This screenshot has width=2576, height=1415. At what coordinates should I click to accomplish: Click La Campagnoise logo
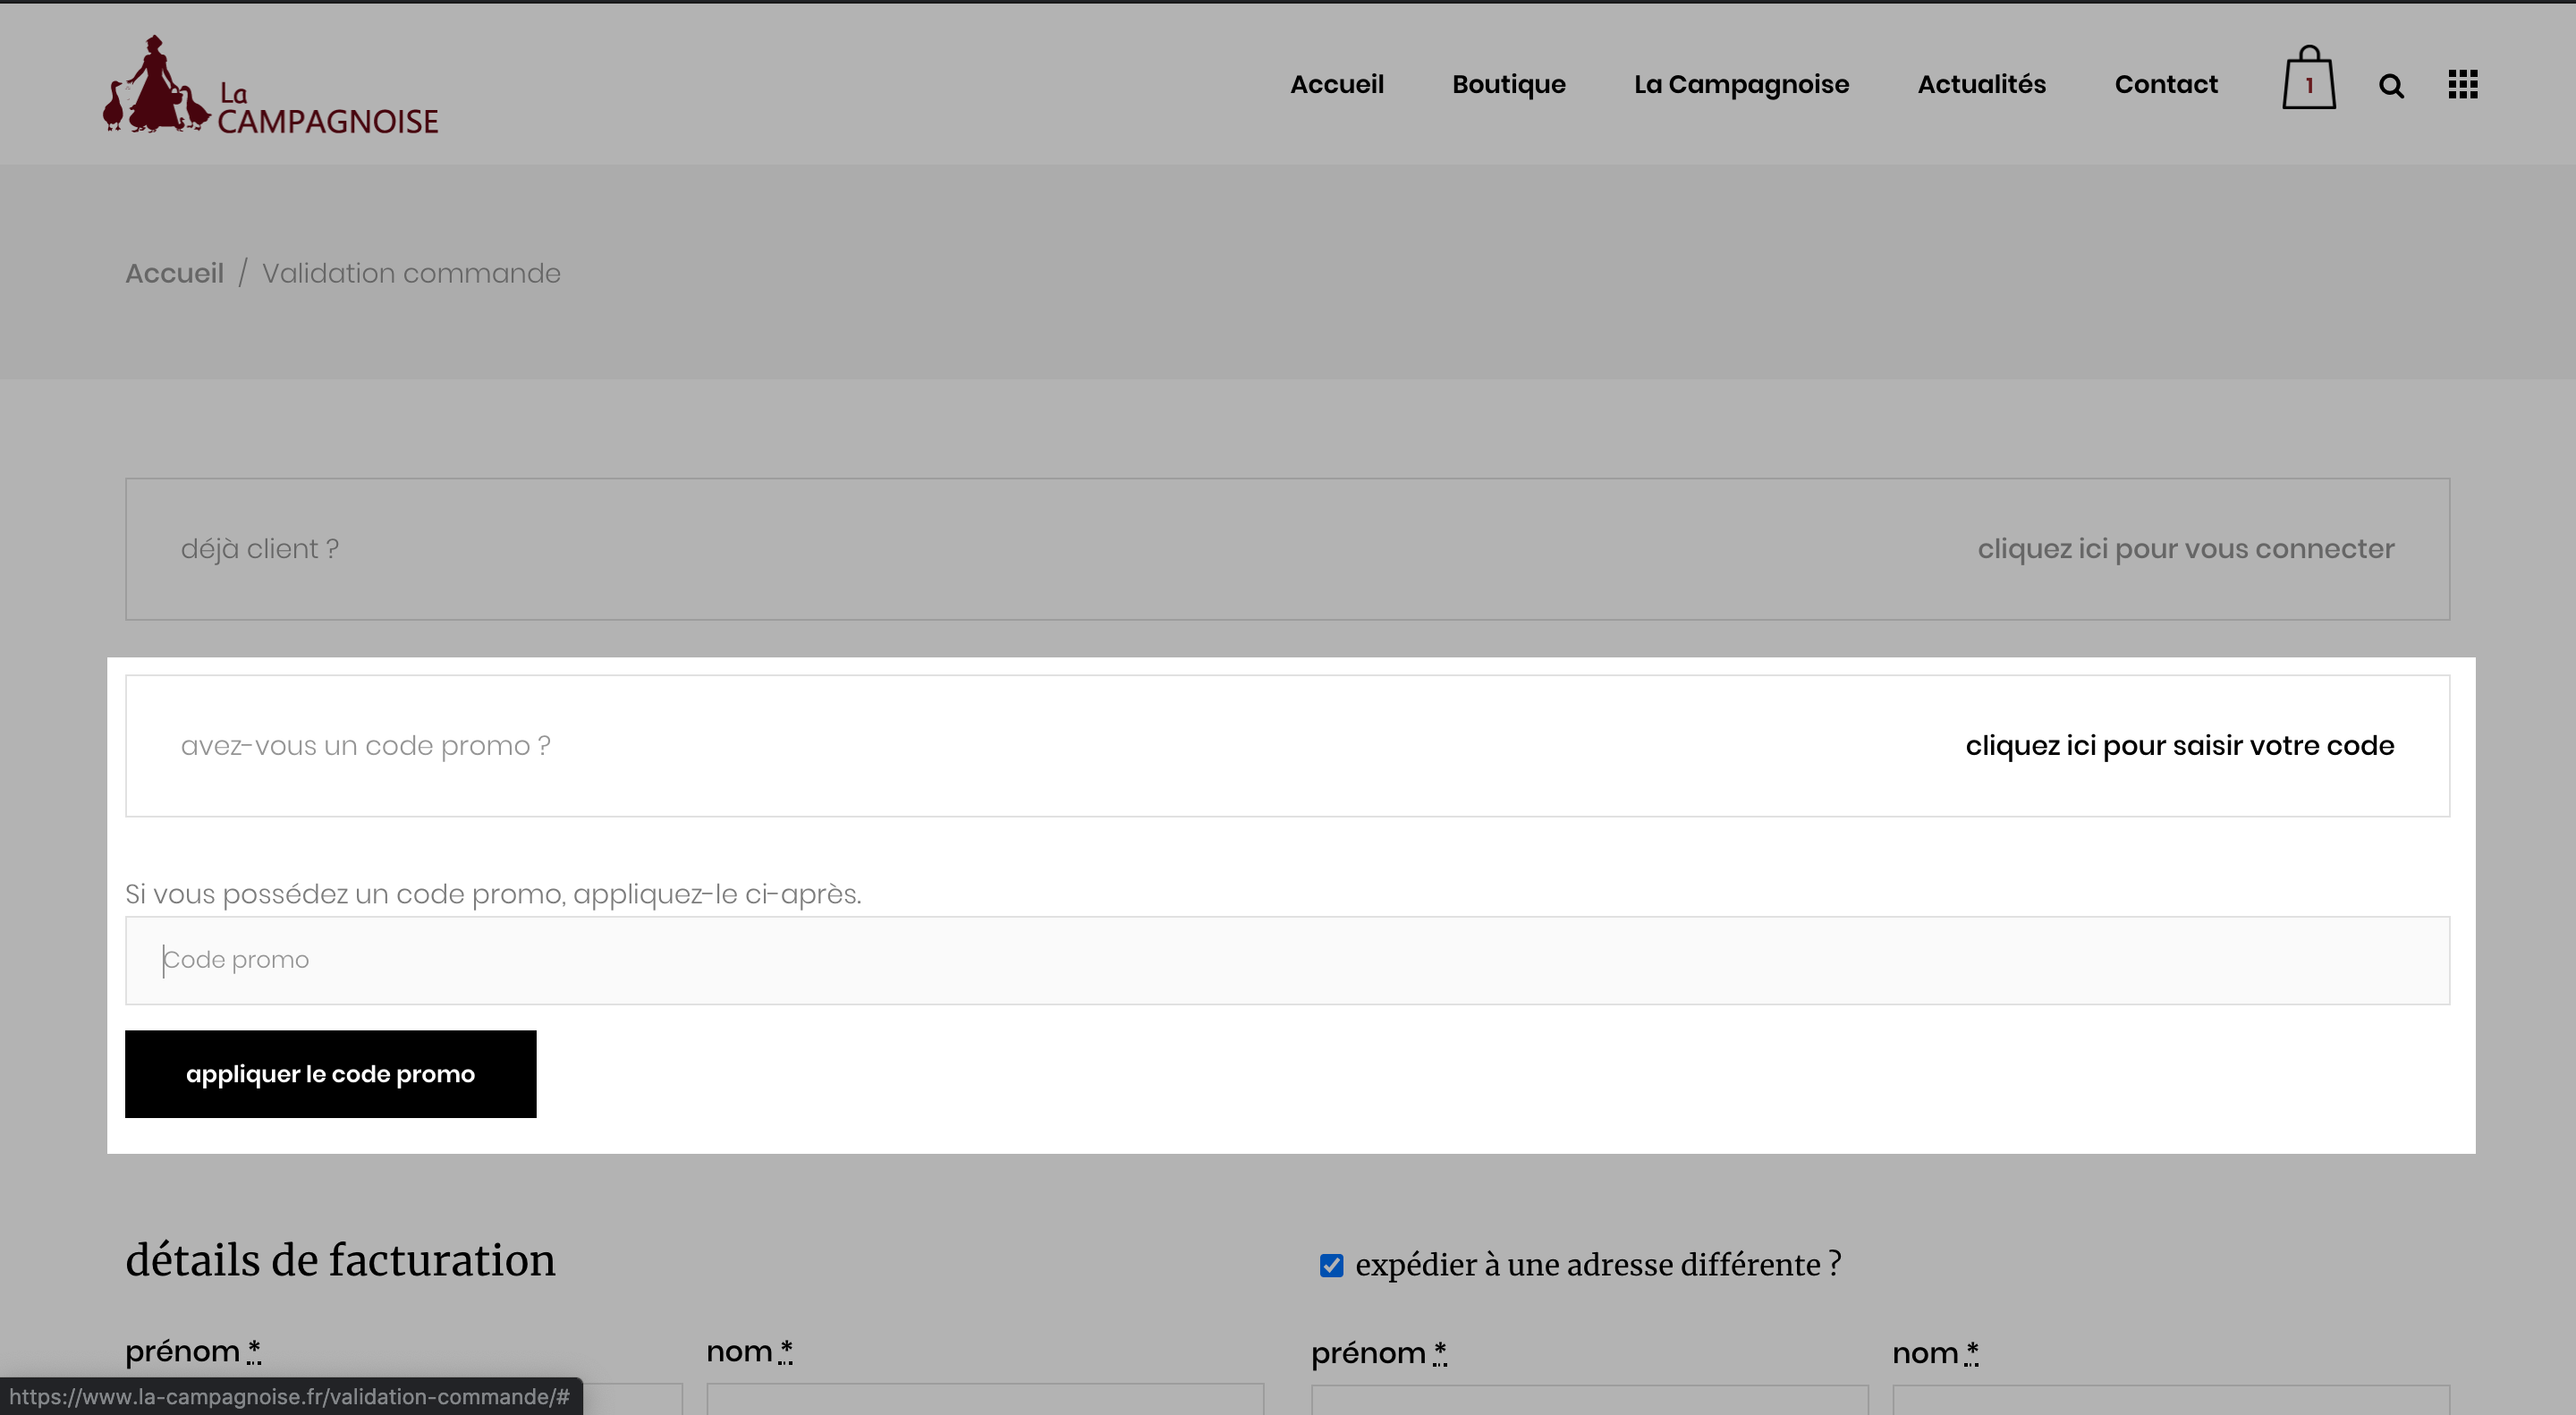coord(271,85)
